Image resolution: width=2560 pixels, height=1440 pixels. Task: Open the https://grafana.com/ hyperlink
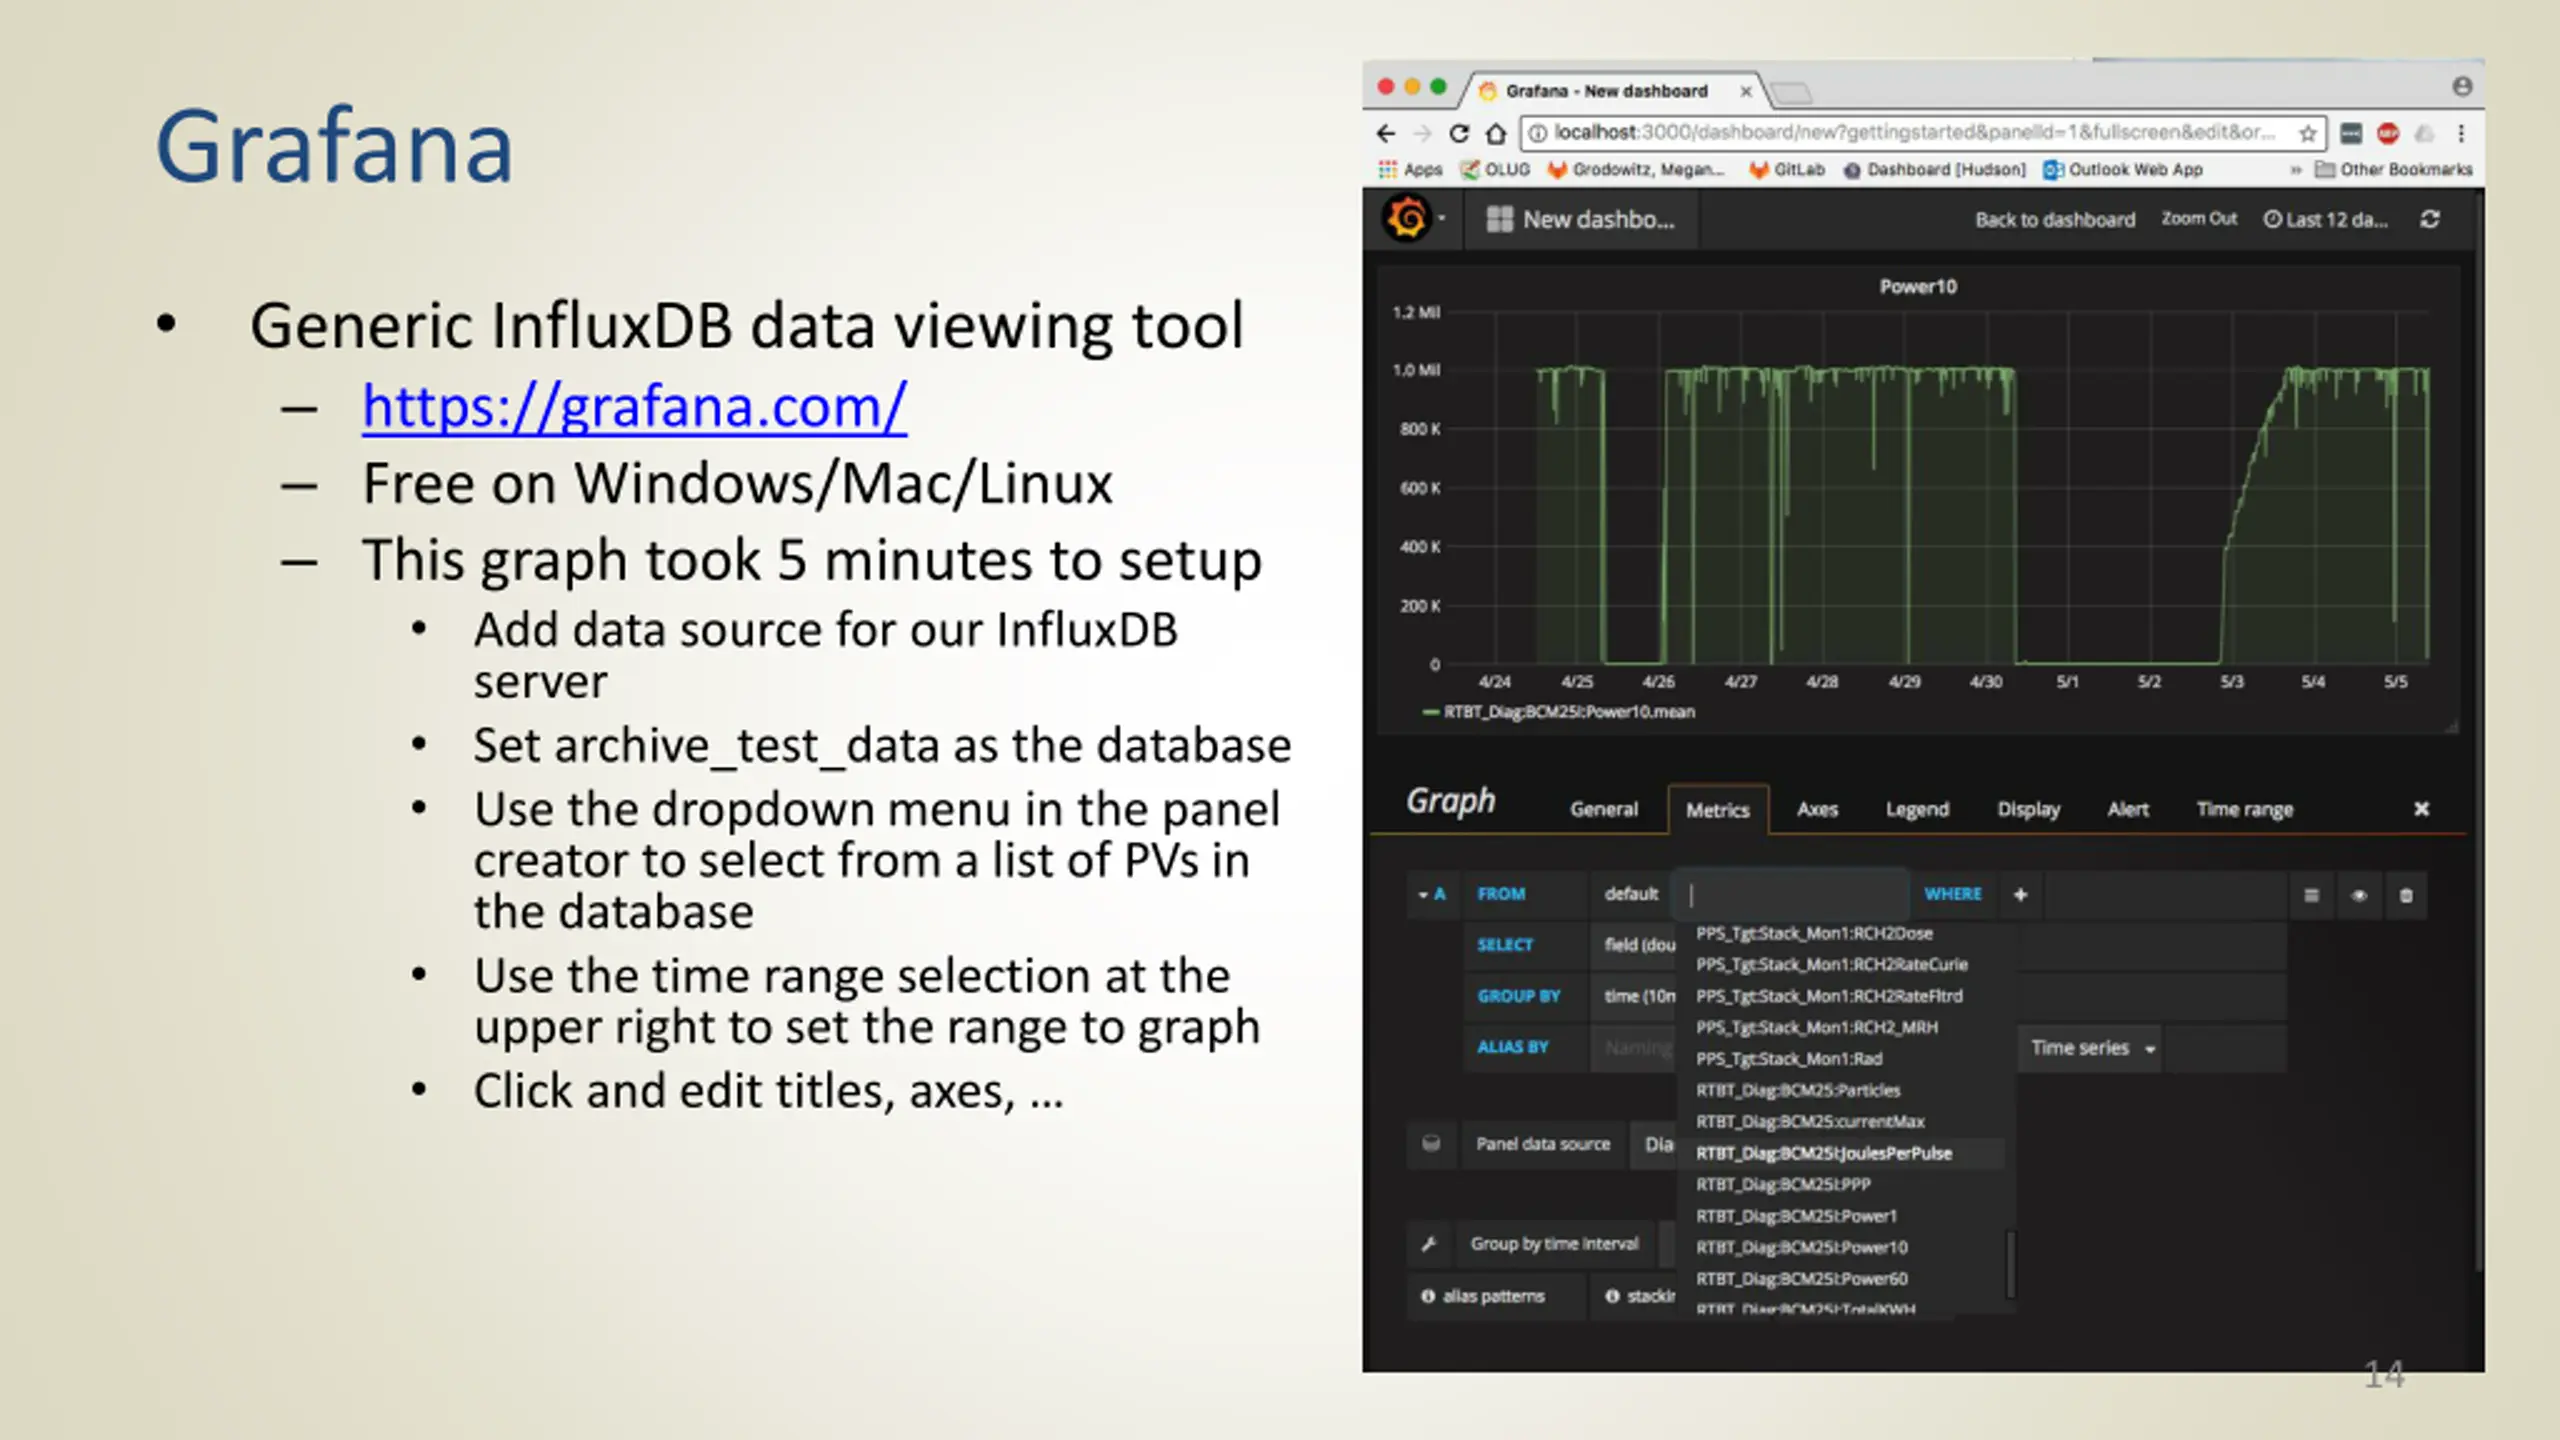point(634,406)
